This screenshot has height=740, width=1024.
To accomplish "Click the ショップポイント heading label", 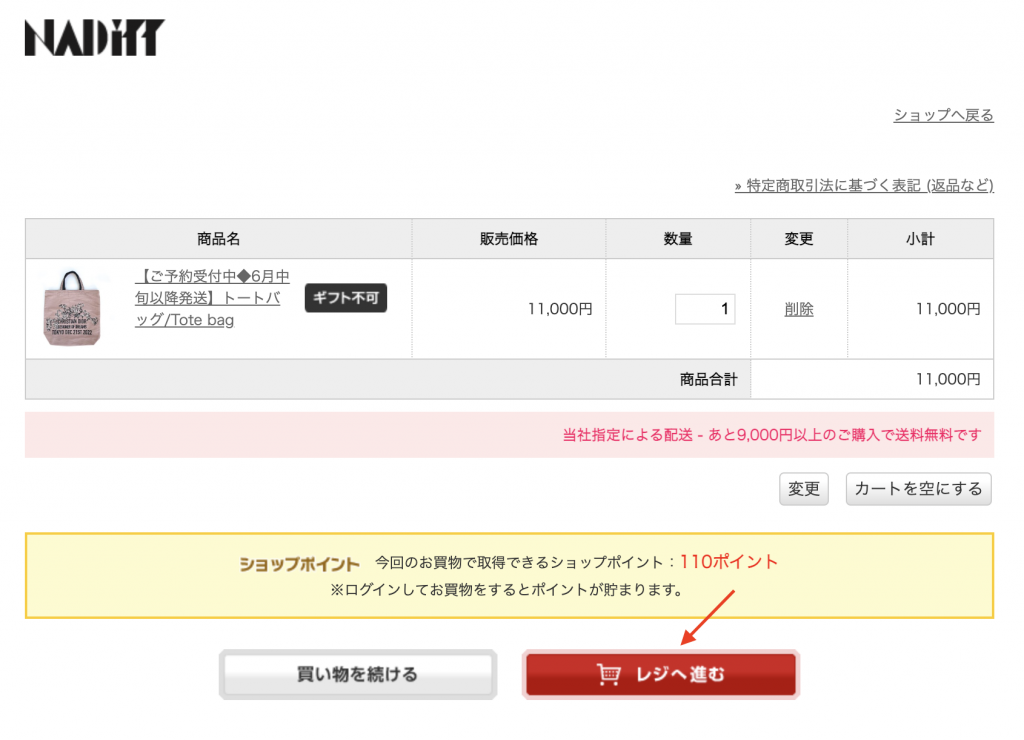I will (x=299, y=564).
